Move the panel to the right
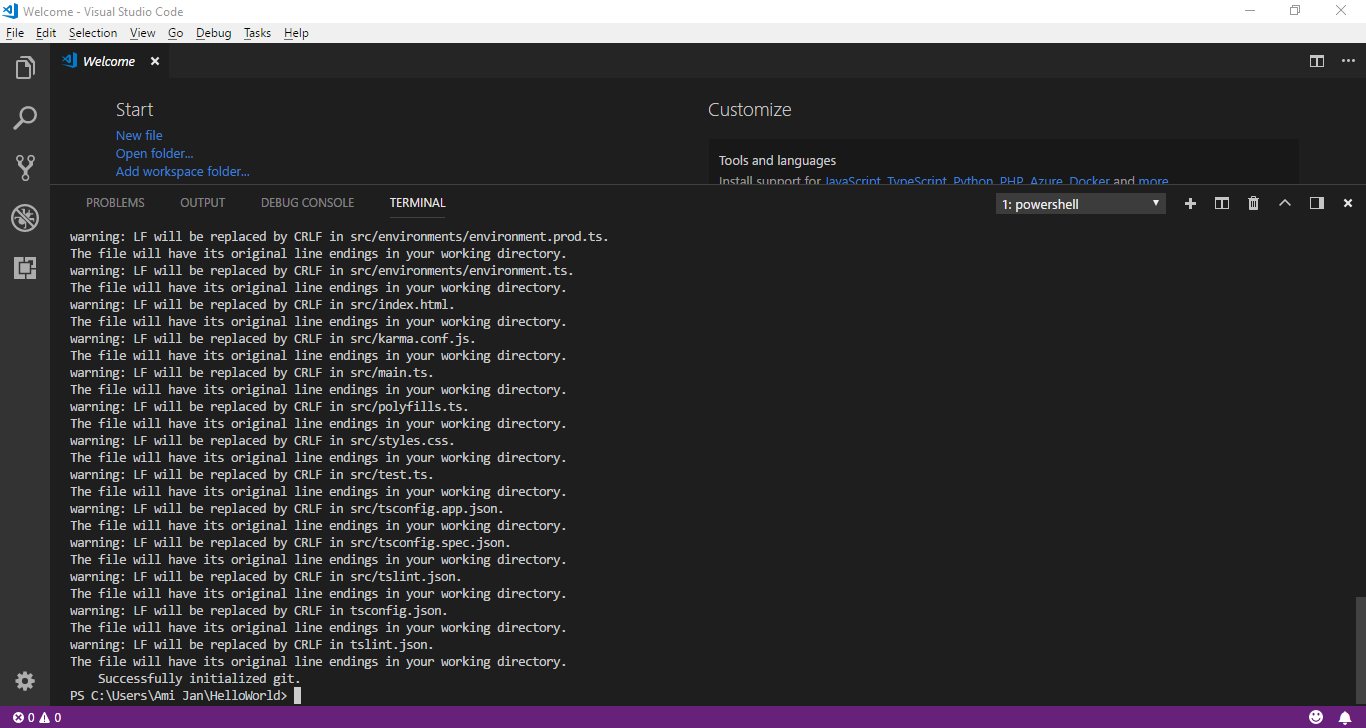Viewport: 1366px width, 728px height. click(x=1316, y=203)
